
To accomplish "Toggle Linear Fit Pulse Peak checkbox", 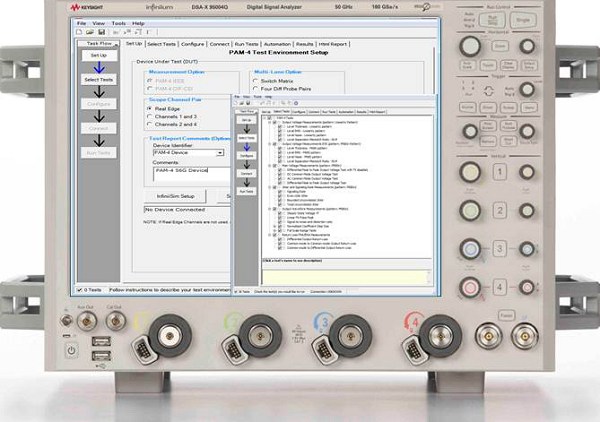I will [280, 218].
